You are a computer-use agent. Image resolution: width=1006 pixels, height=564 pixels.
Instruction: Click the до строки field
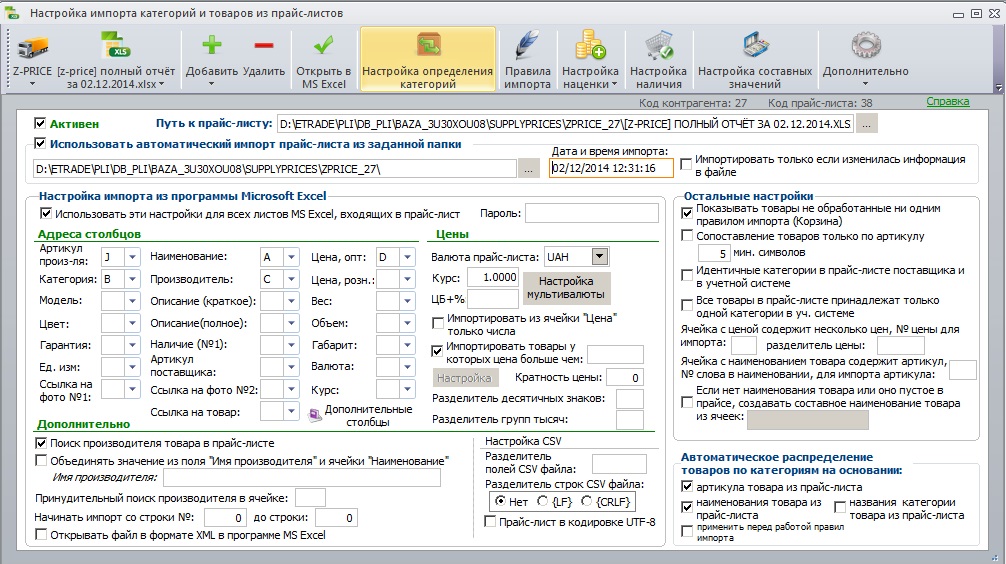pos(337,517)
